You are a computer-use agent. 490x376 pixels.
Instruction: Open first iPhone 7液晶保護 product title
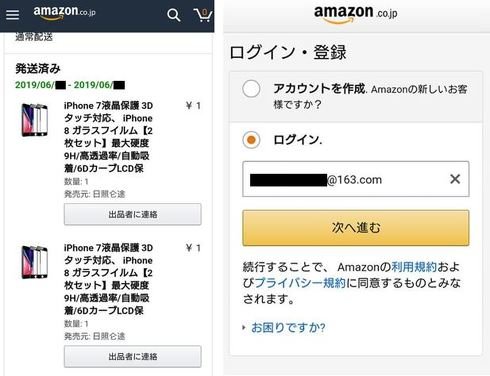[x=108, y=137]
